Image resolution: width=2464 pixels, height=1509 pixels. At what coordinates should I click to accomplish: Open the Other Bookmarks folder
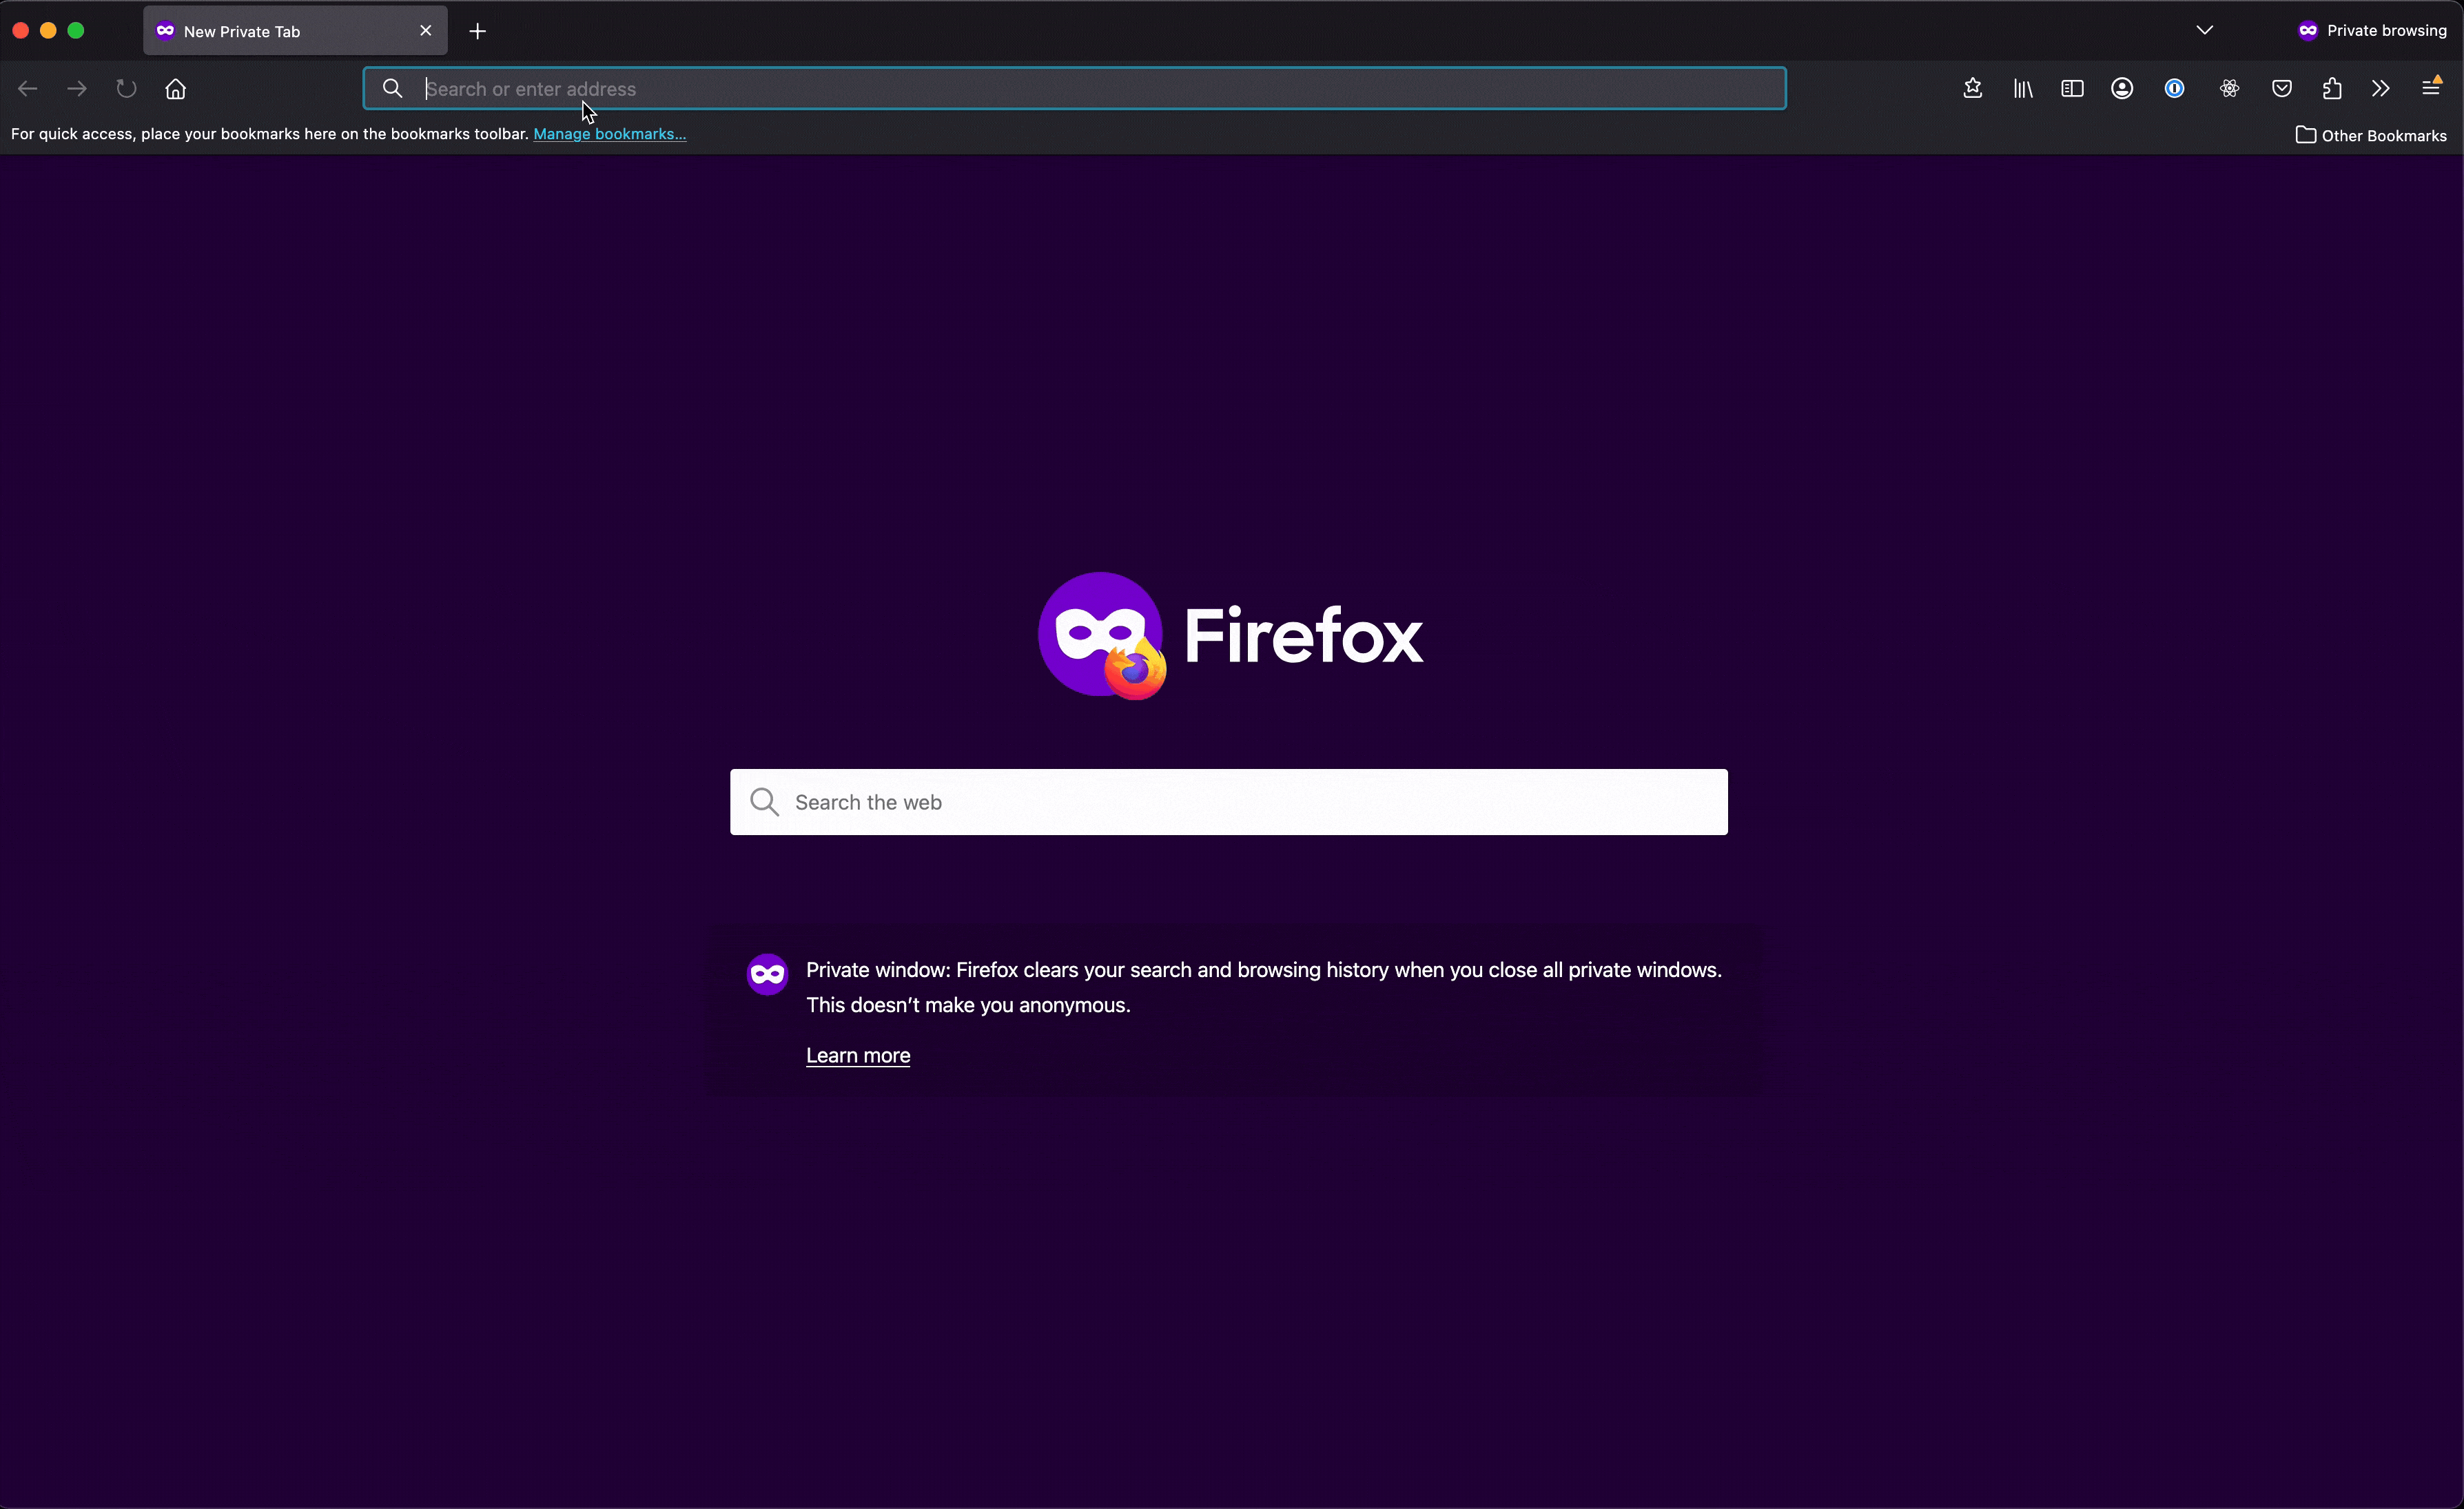tap(2371, 135)
